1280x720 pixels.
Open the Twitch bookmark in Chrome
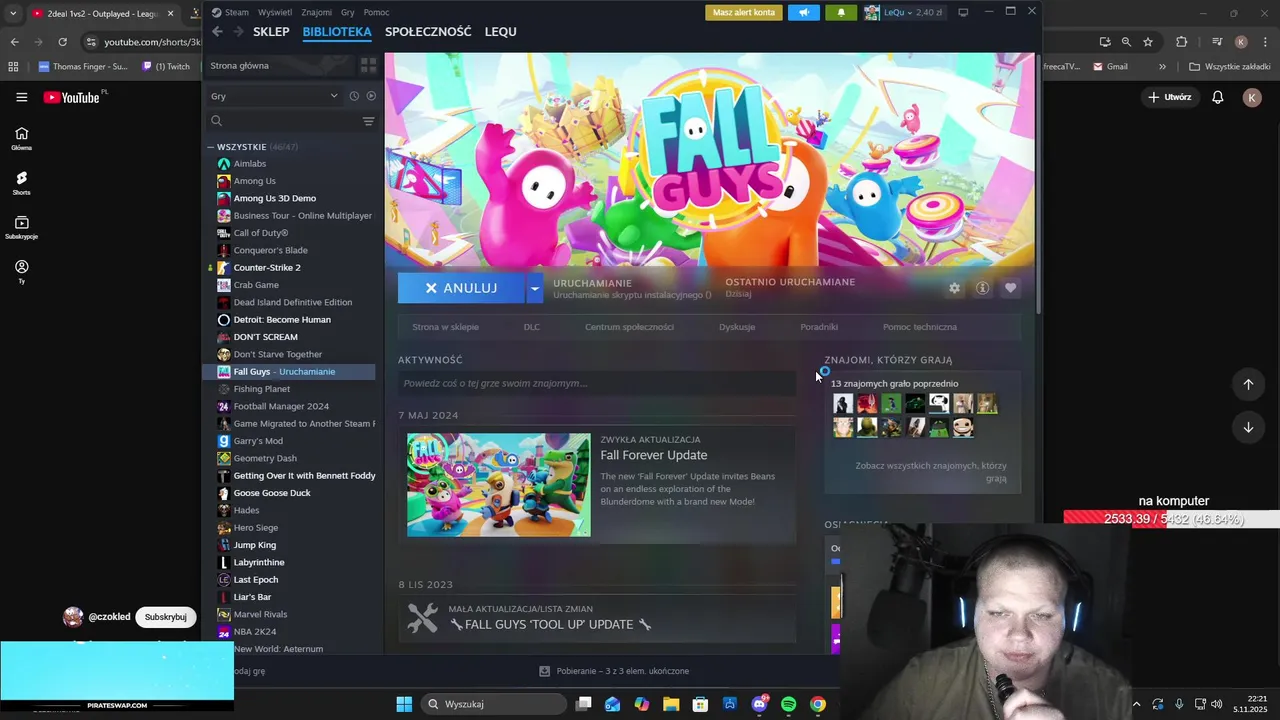click(166, 67)
